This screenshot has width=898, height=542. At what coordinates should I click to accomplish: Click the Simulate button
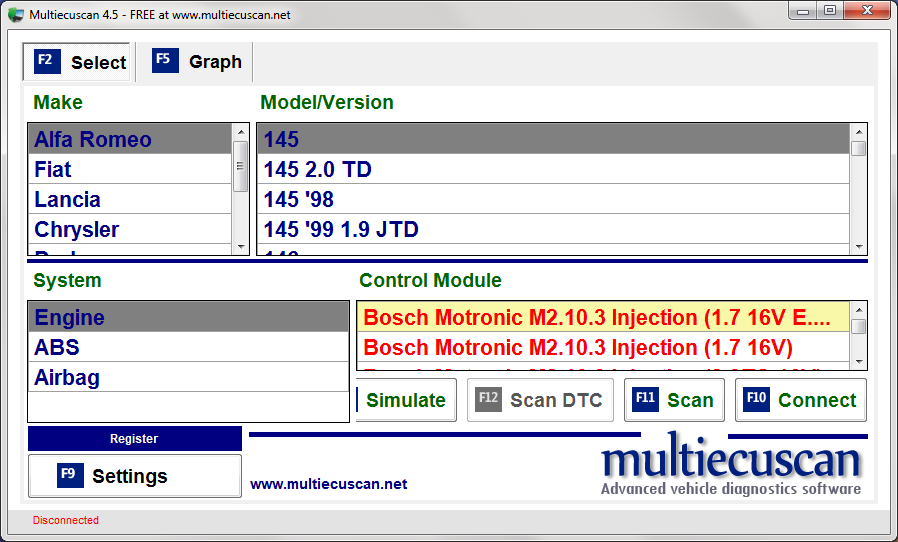(x=406, y=400)
